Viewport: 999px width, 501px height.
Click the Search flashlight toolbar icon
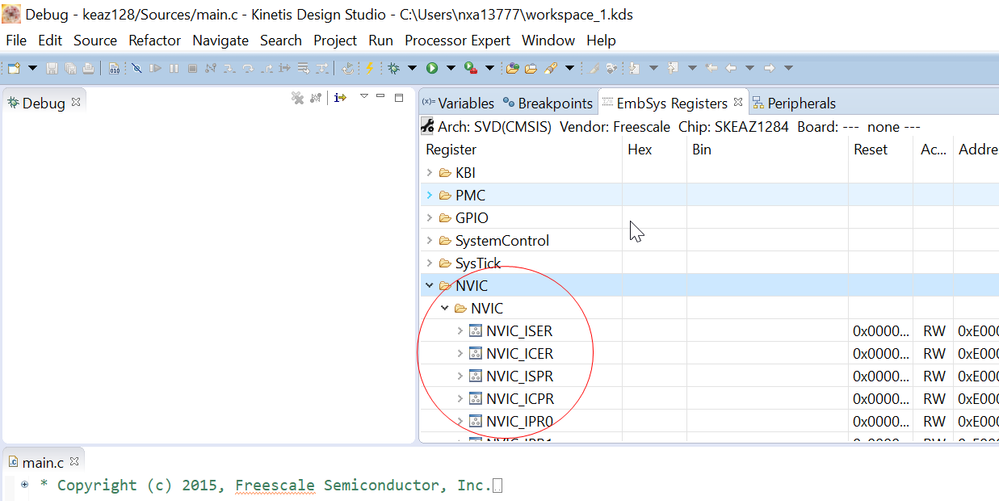pos(550,68)
